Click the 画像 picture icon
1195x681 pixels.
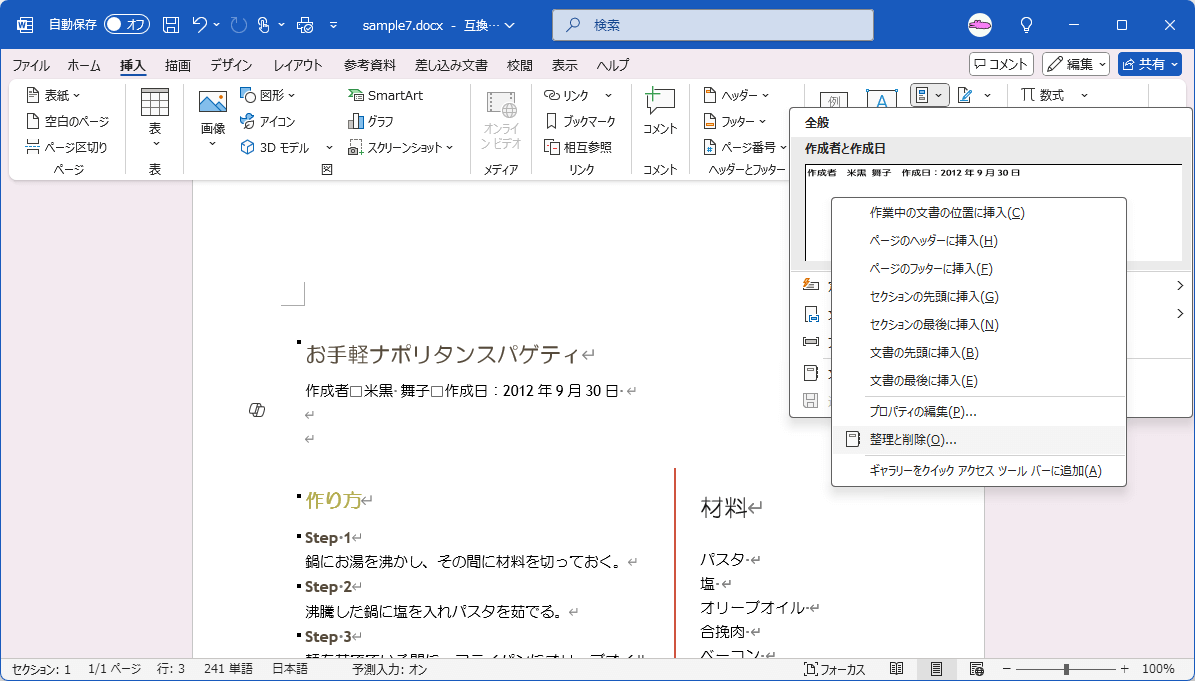coord(213,103)
